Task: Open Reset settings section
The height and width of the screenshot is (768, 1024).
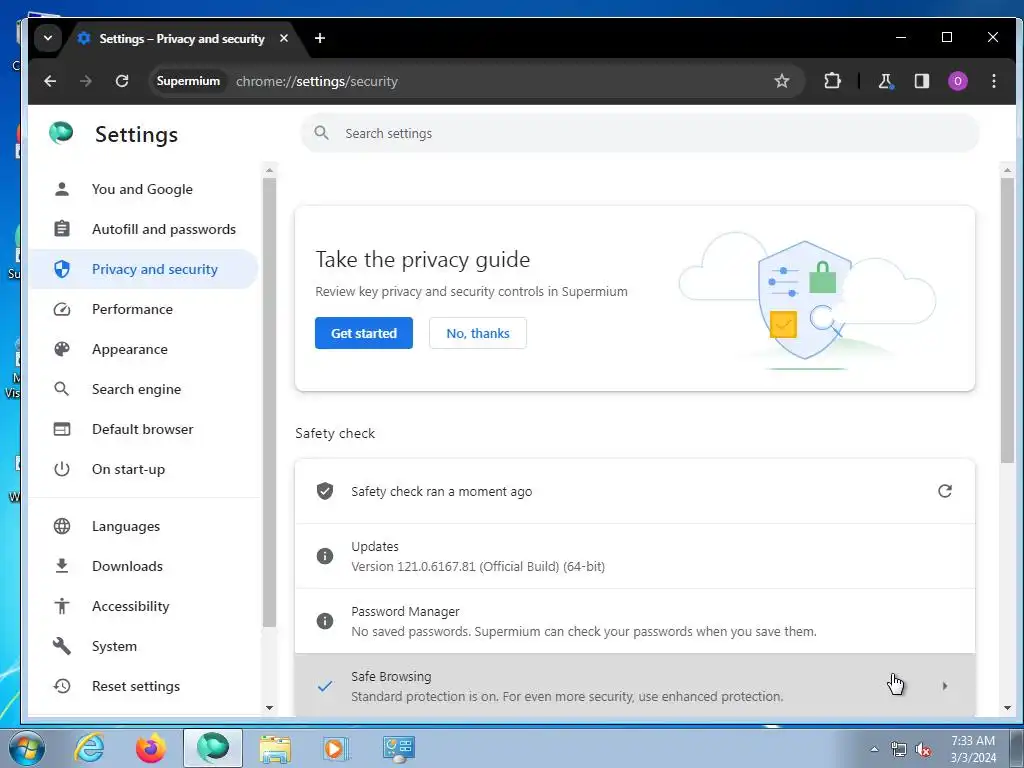Action: (x=142, y=686)
